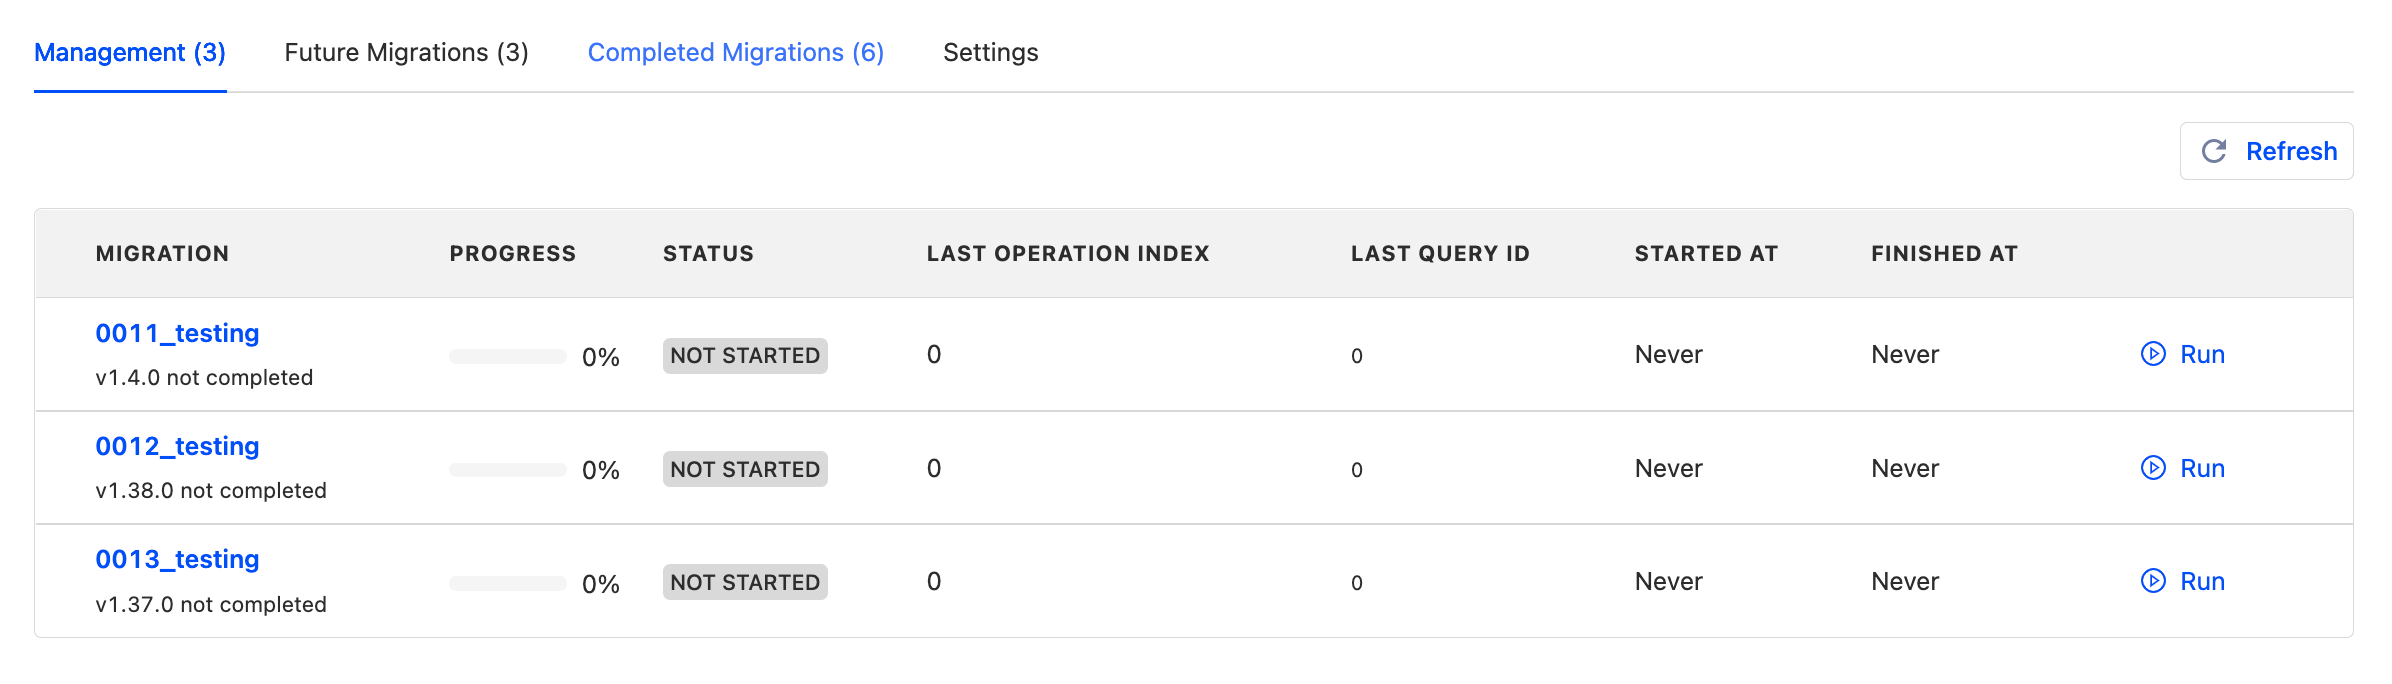Viewport: 2392px width, 684px height.
Task: Click Run text for 0011_testing
Action: 2202,354
